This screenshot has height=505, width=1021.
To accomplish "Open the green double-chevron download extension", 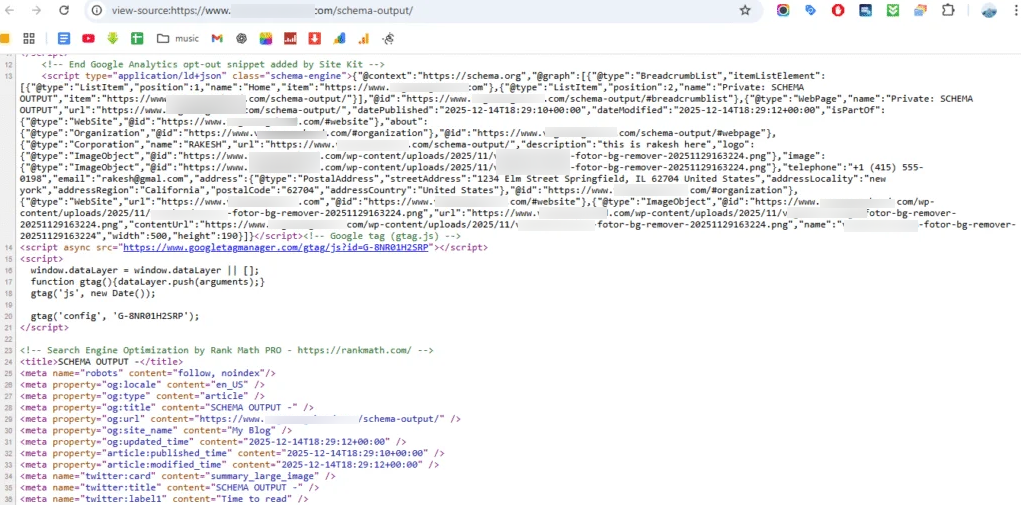I will coord(893,10).
